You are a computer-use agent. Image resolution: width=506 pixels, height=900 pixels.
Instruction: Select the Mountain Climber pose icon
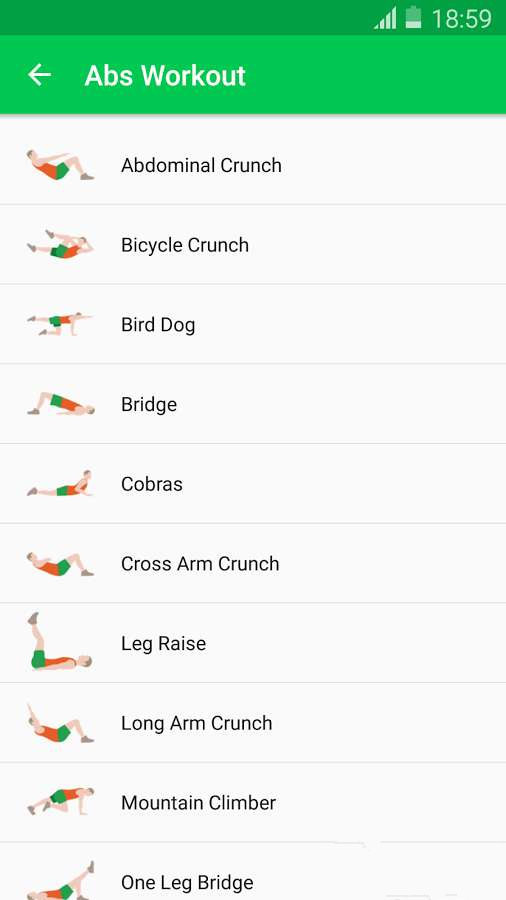[60, 801]
